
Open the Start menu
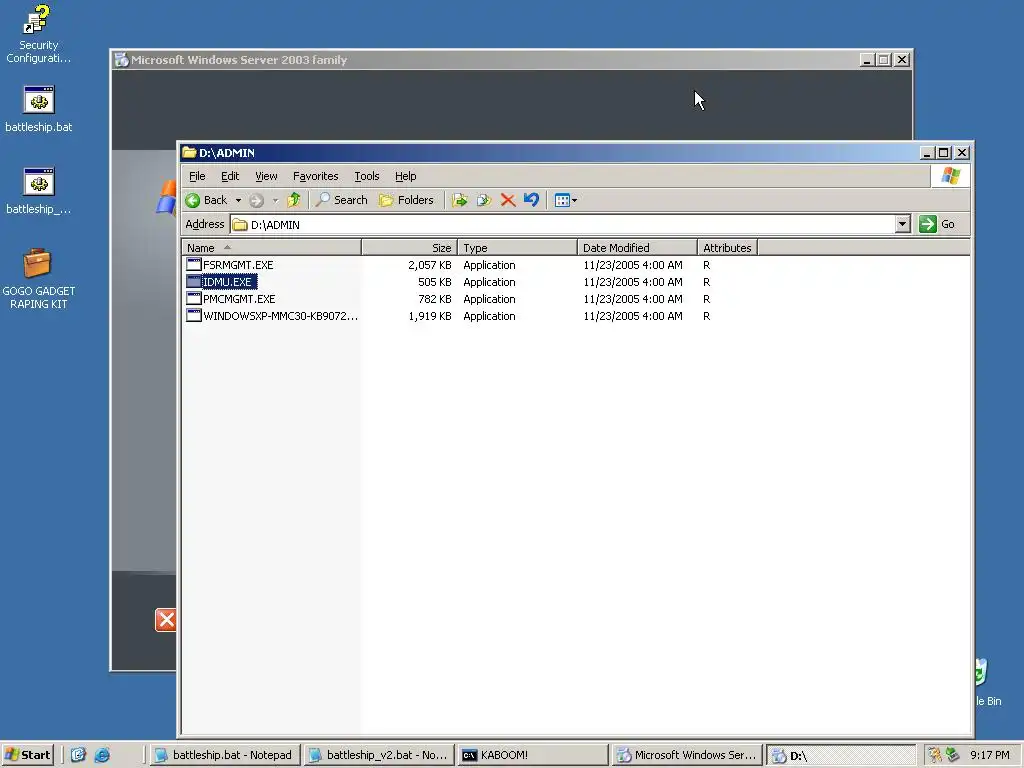tap(27, 755)
